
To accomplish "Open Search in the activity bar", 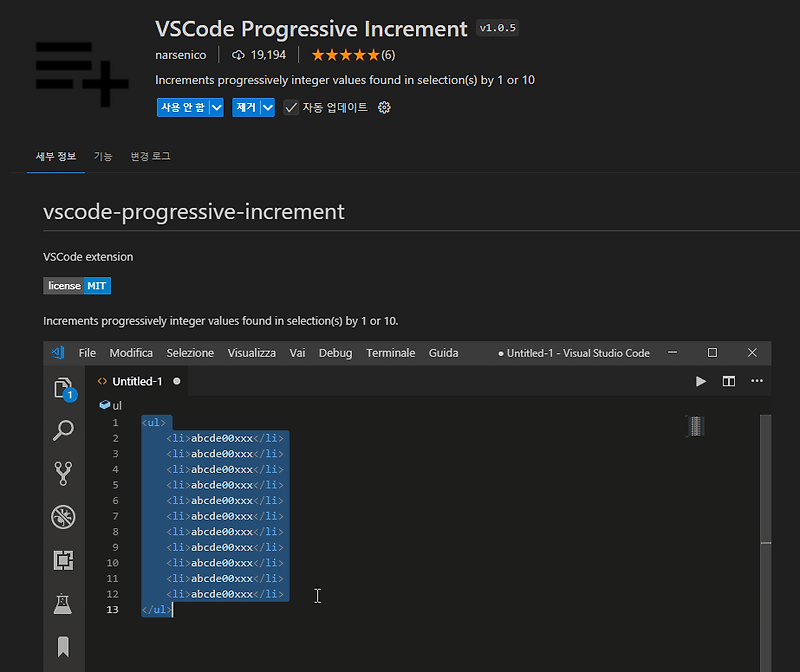I will (64, 431).
